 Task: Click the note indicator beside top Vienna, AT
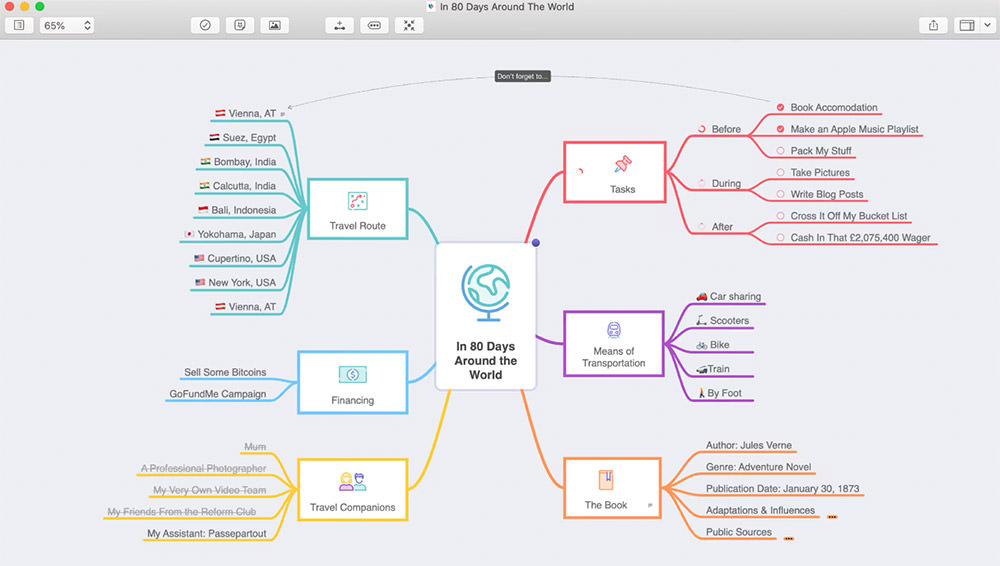click(x=283, y=114)
